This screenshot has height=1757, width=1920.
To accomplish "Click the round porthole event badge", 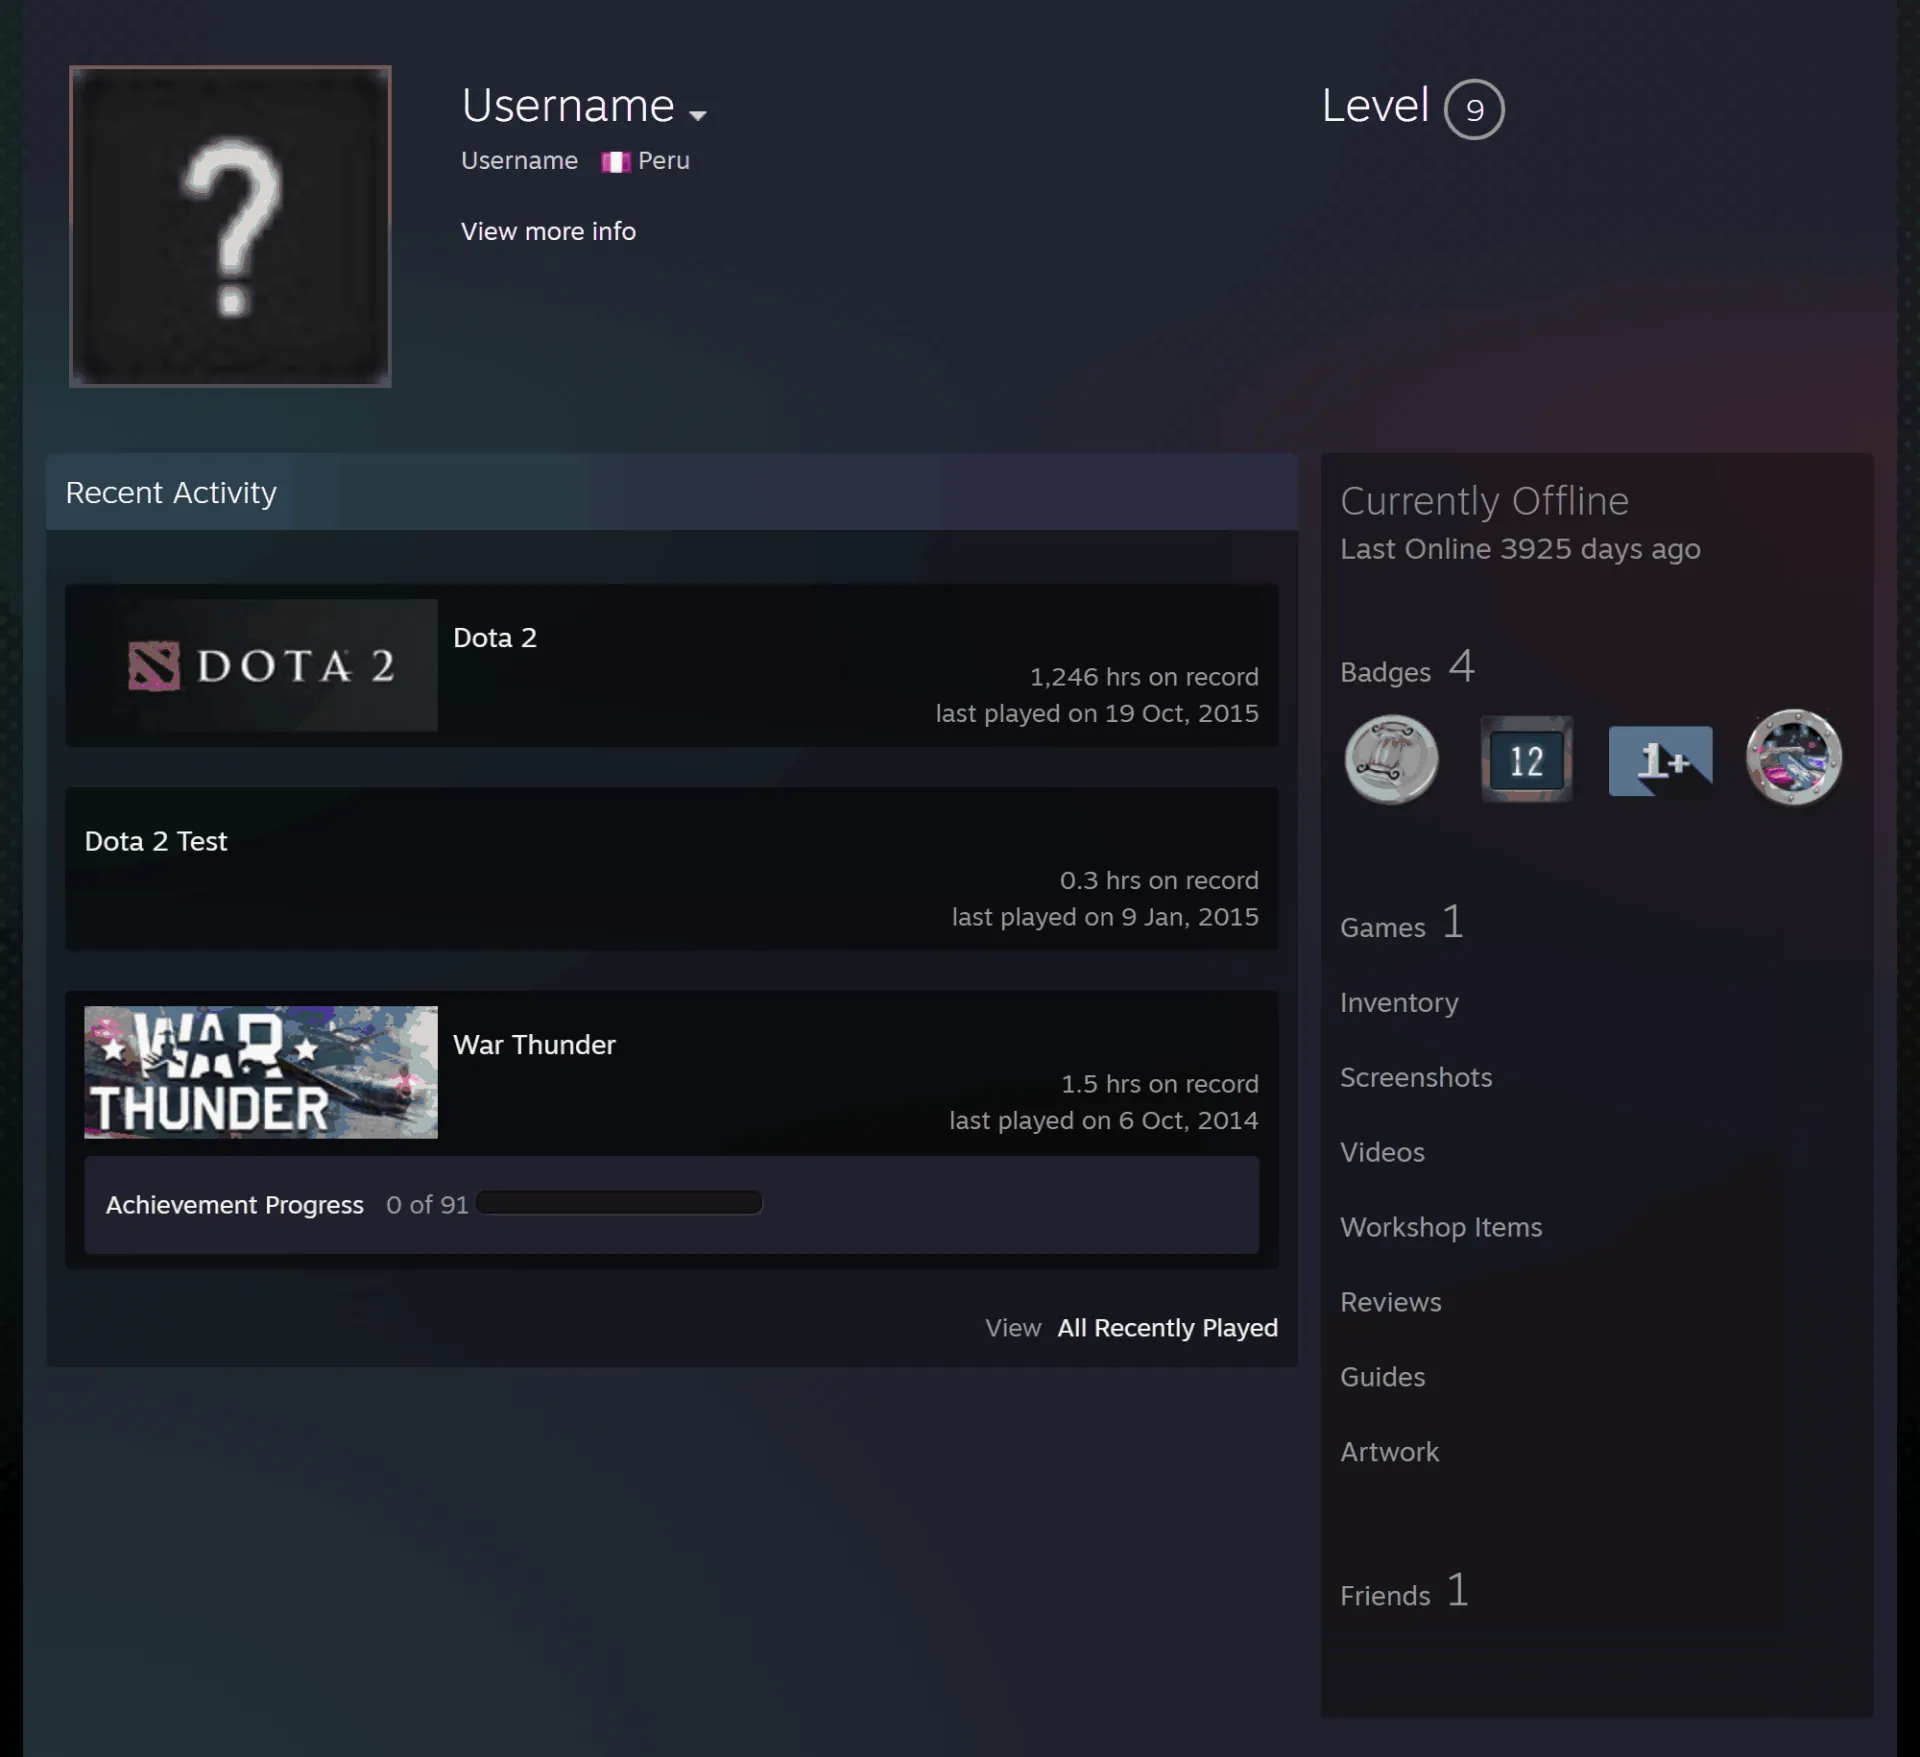I will tap(1794, 758).
